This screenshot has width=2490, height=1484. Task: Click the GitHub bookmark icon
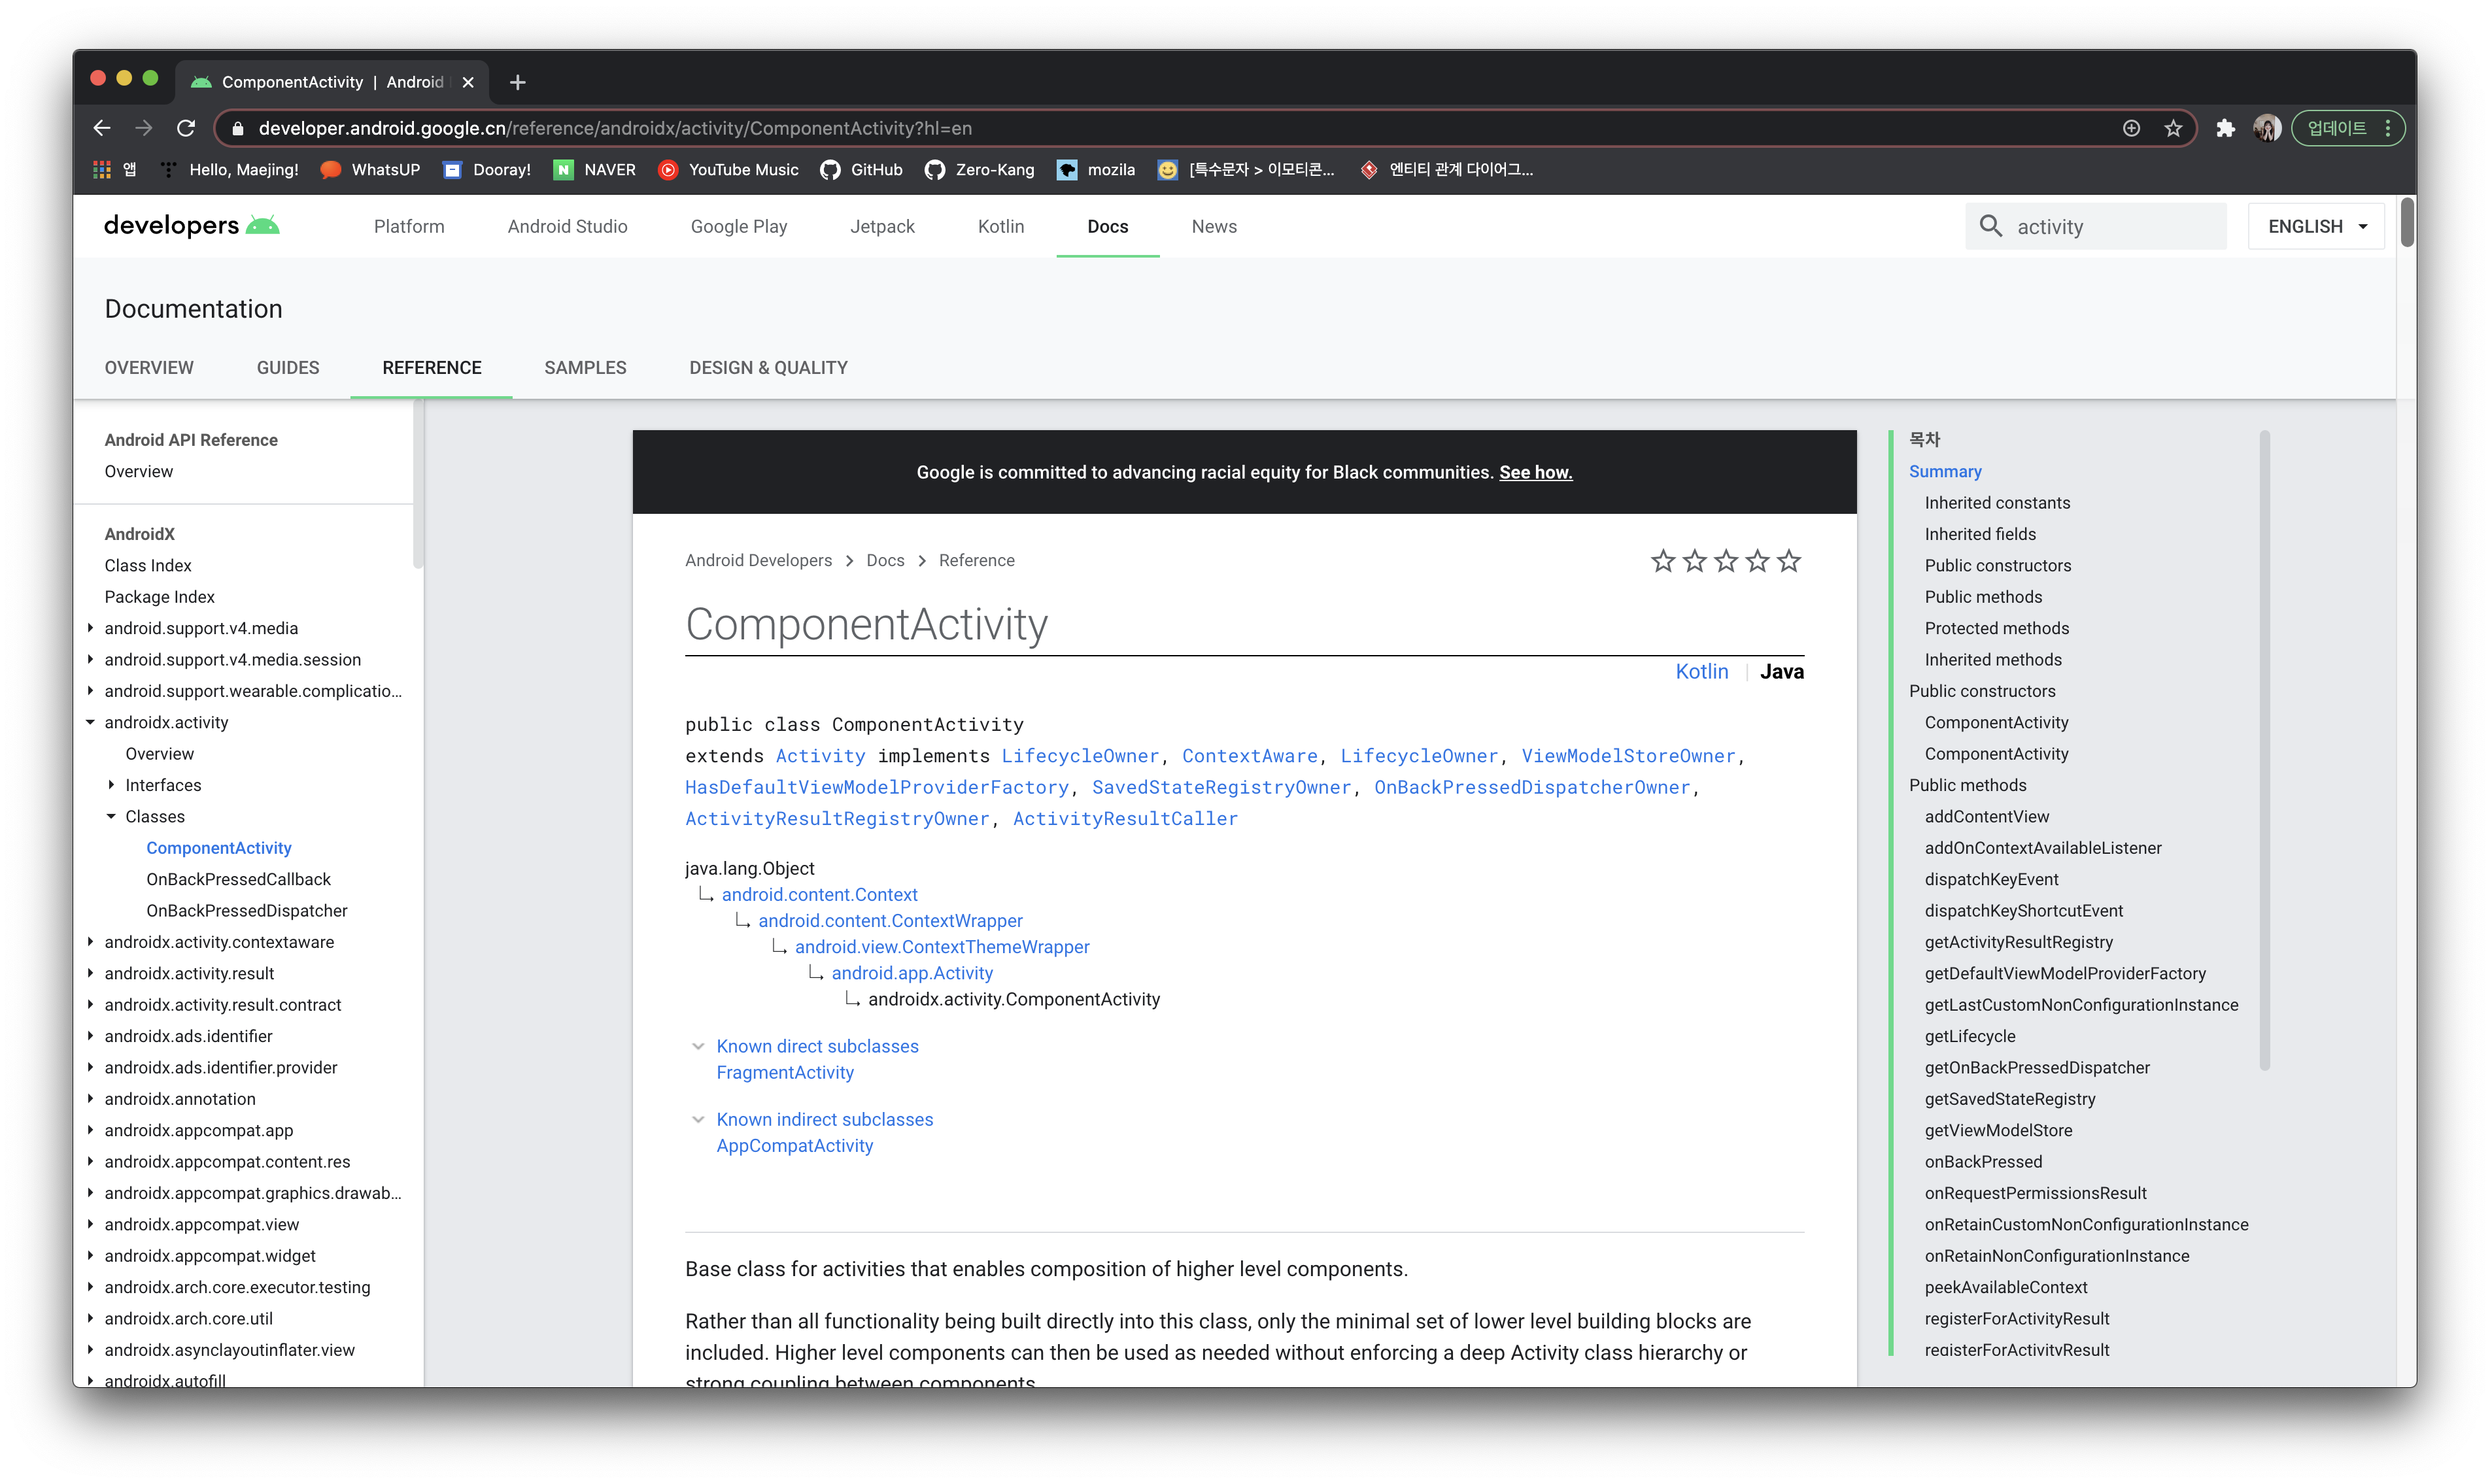click(830, 170)
